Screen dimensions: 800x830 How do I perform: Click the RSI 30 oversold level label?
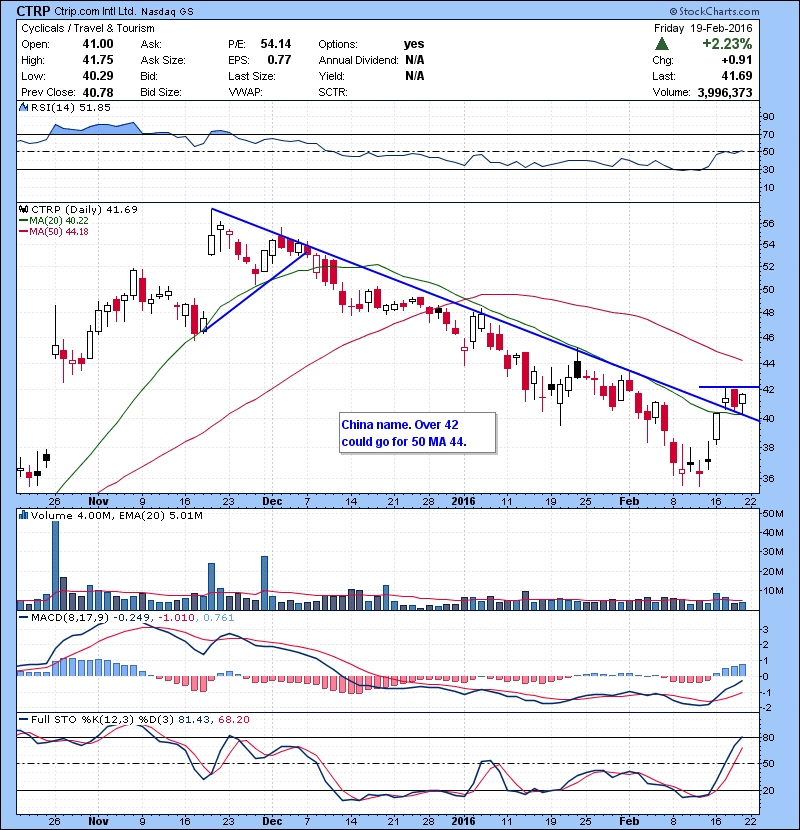click(x=768, y=169)
